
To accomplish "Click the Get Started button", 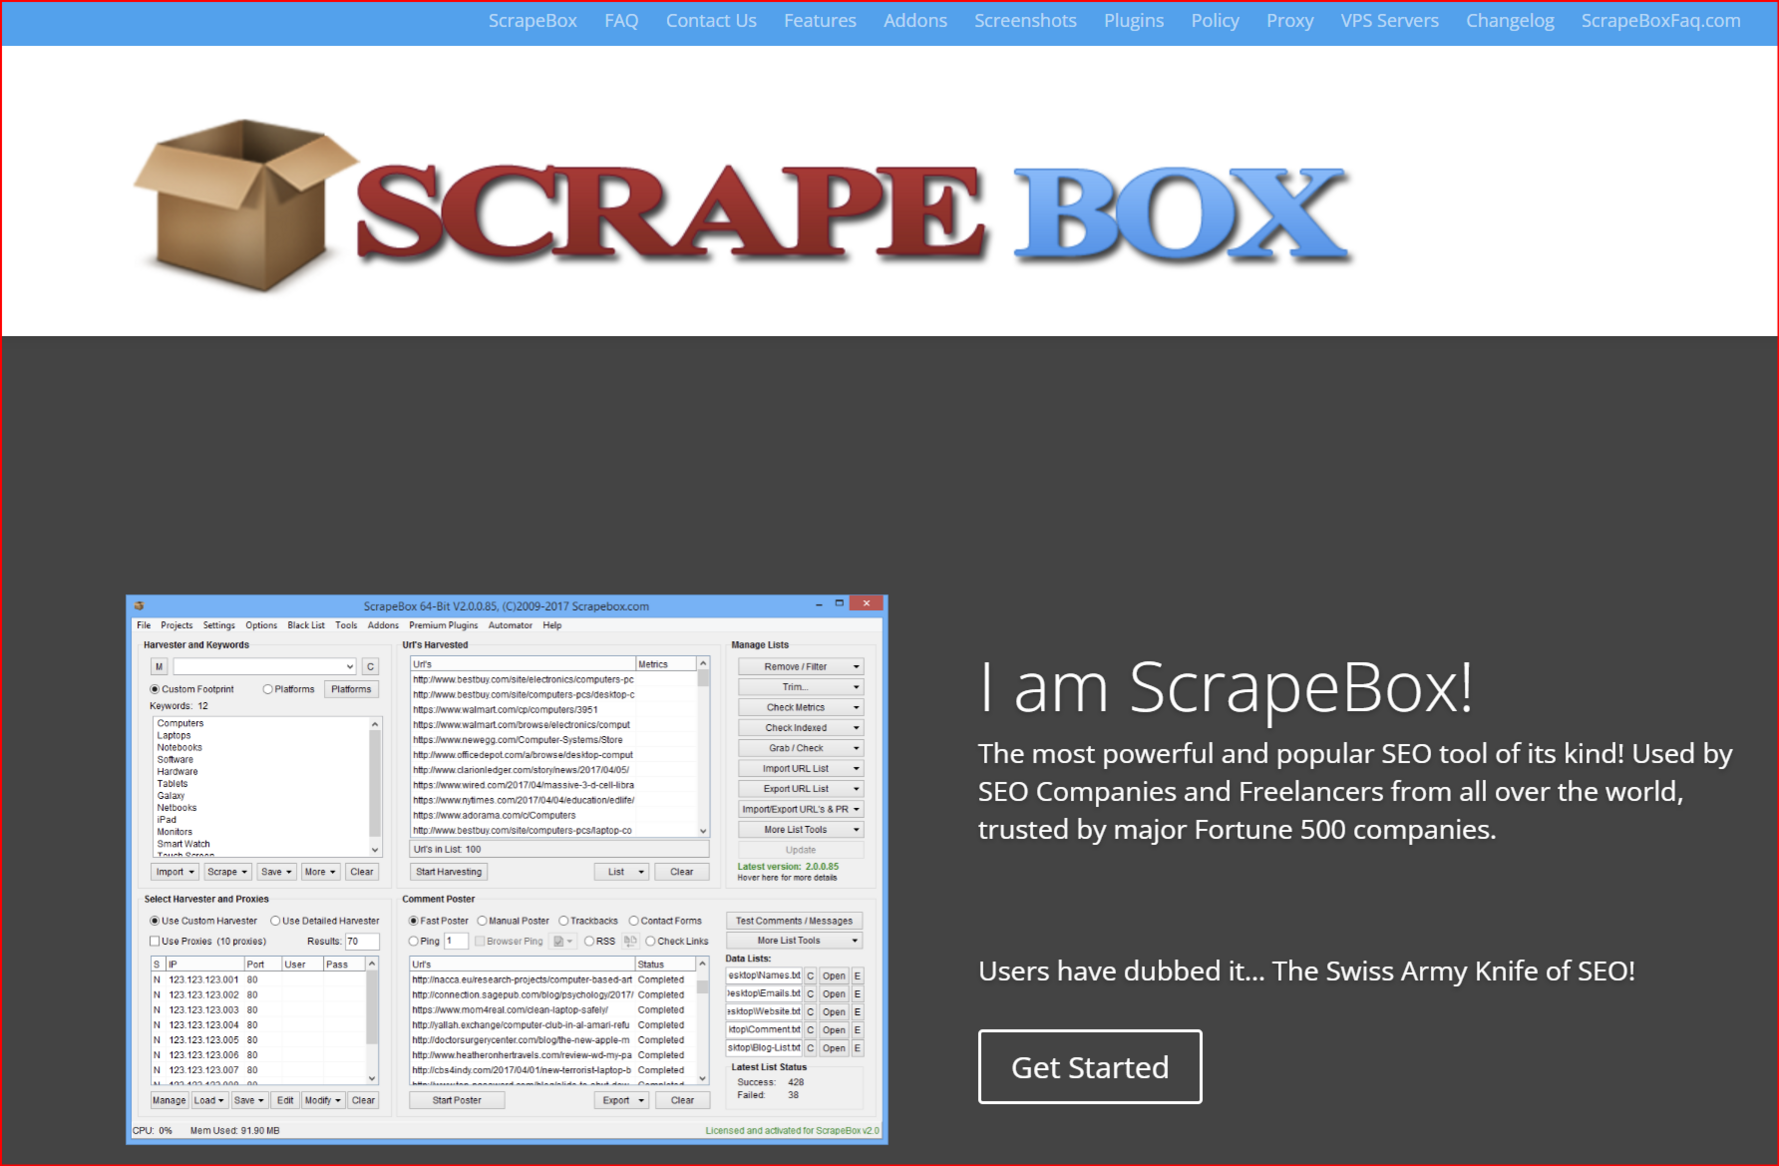I will (x=1090, y=1067).
